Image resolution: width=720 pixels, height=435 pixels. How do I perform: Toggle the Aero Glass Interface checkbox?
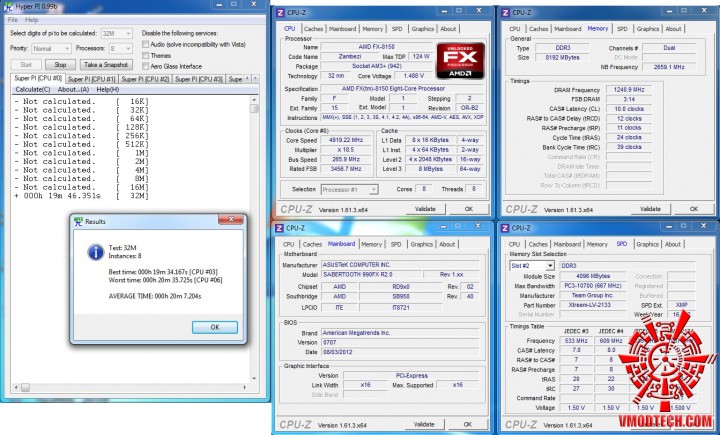coord(146,66)
